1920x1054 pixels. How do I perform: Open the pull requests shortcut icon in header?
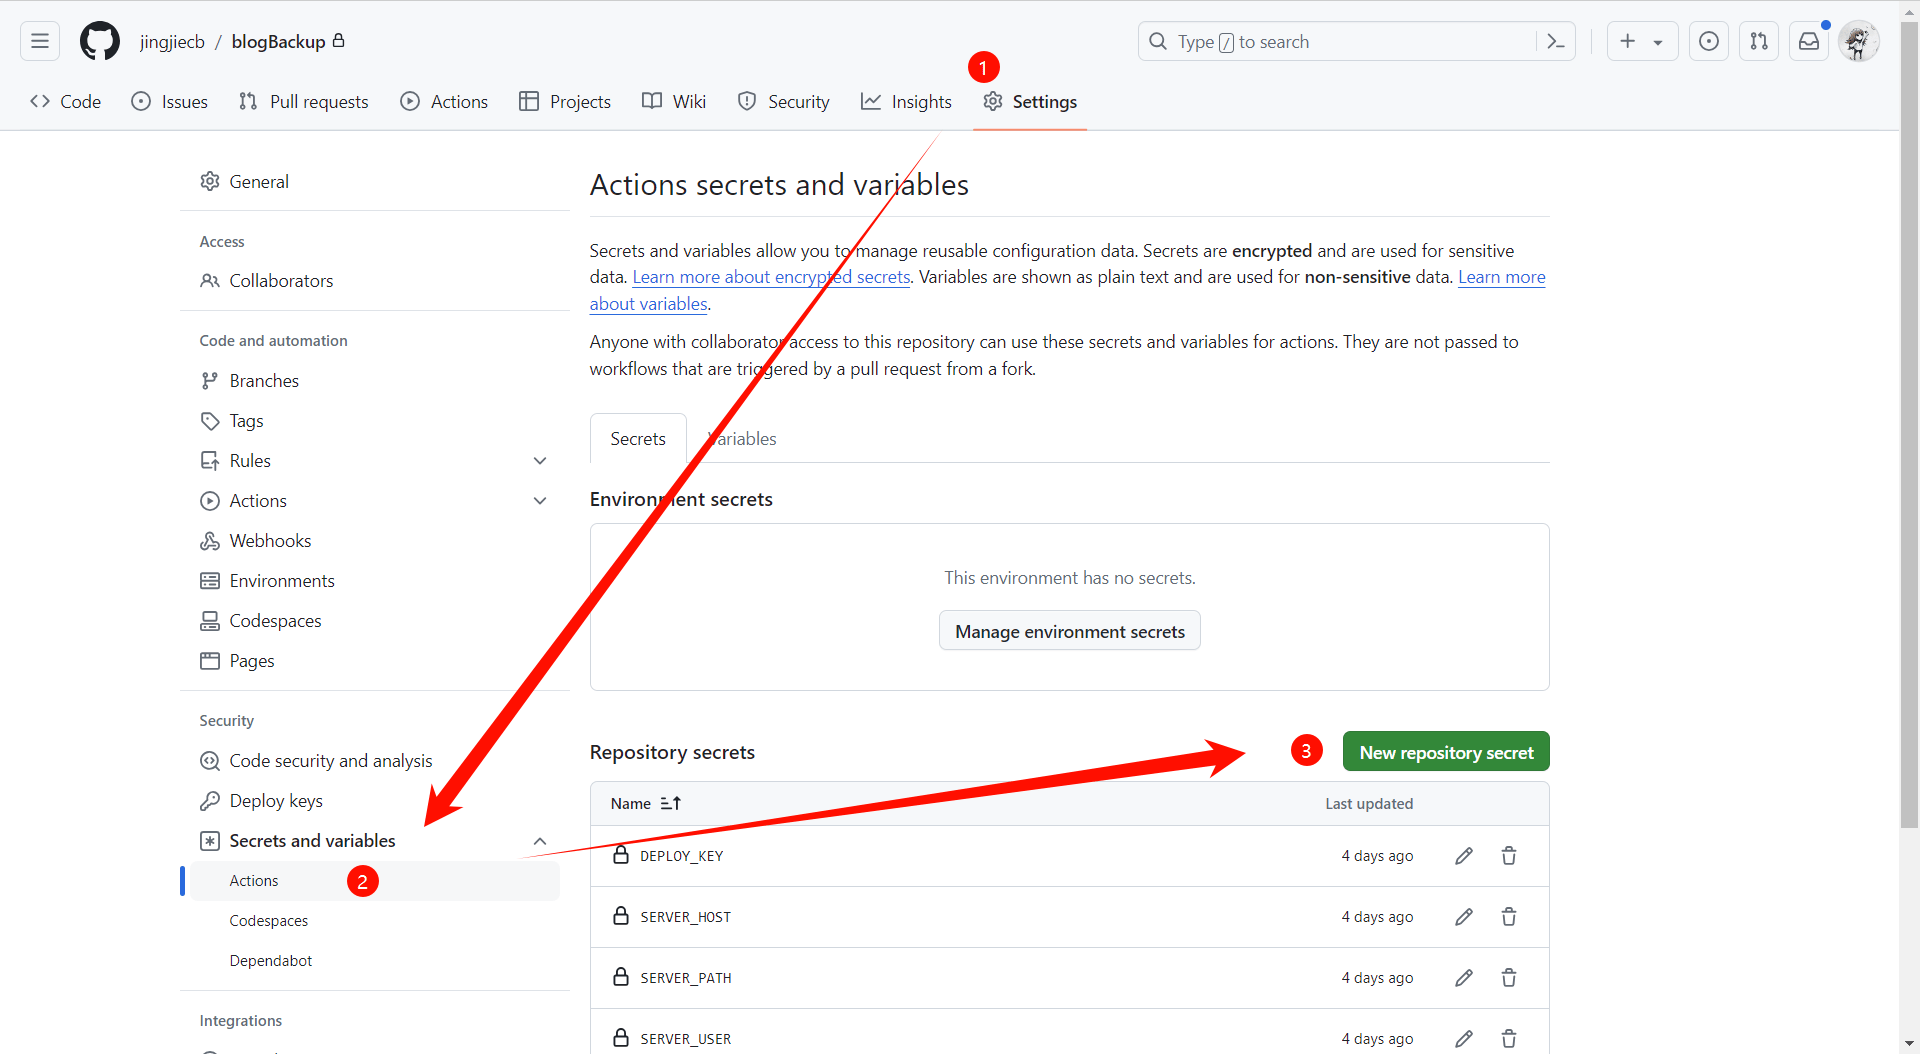[1759, 41]
